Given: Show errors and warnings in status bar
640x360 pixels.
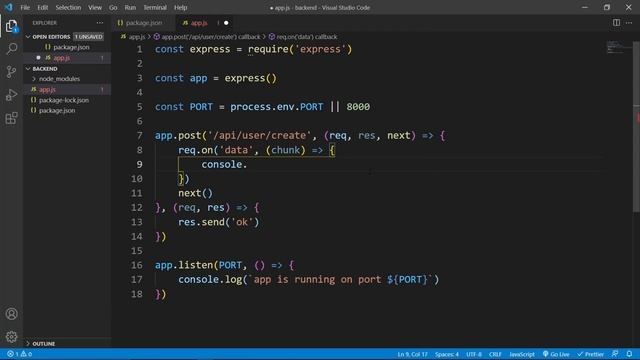Looking at the screenshot, I should (x=19, y=354).
